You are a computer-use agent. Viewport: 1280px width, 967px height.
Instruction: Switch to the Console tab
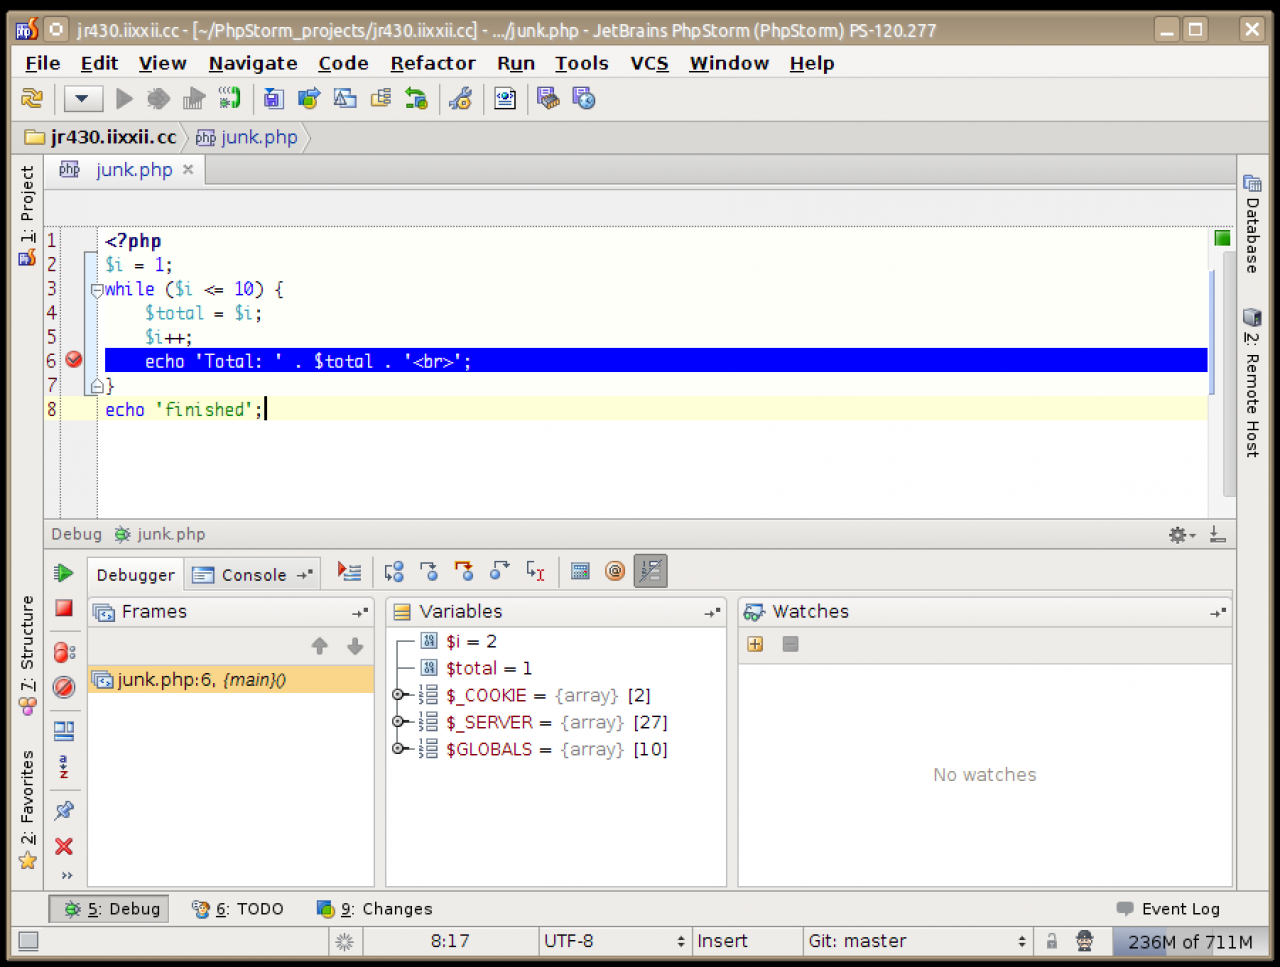[x=252, y=575]
